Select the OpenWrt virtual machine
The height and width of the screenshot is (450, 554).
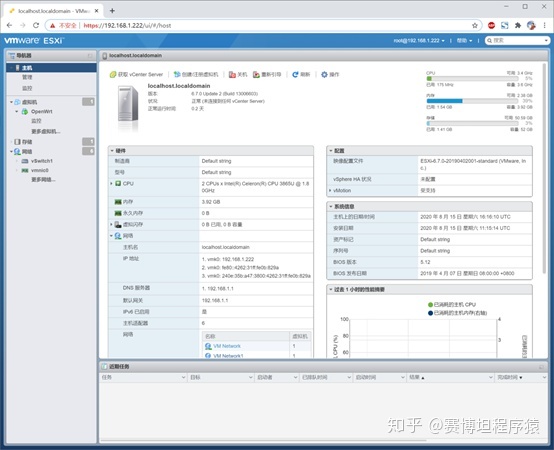pos(41,112)
